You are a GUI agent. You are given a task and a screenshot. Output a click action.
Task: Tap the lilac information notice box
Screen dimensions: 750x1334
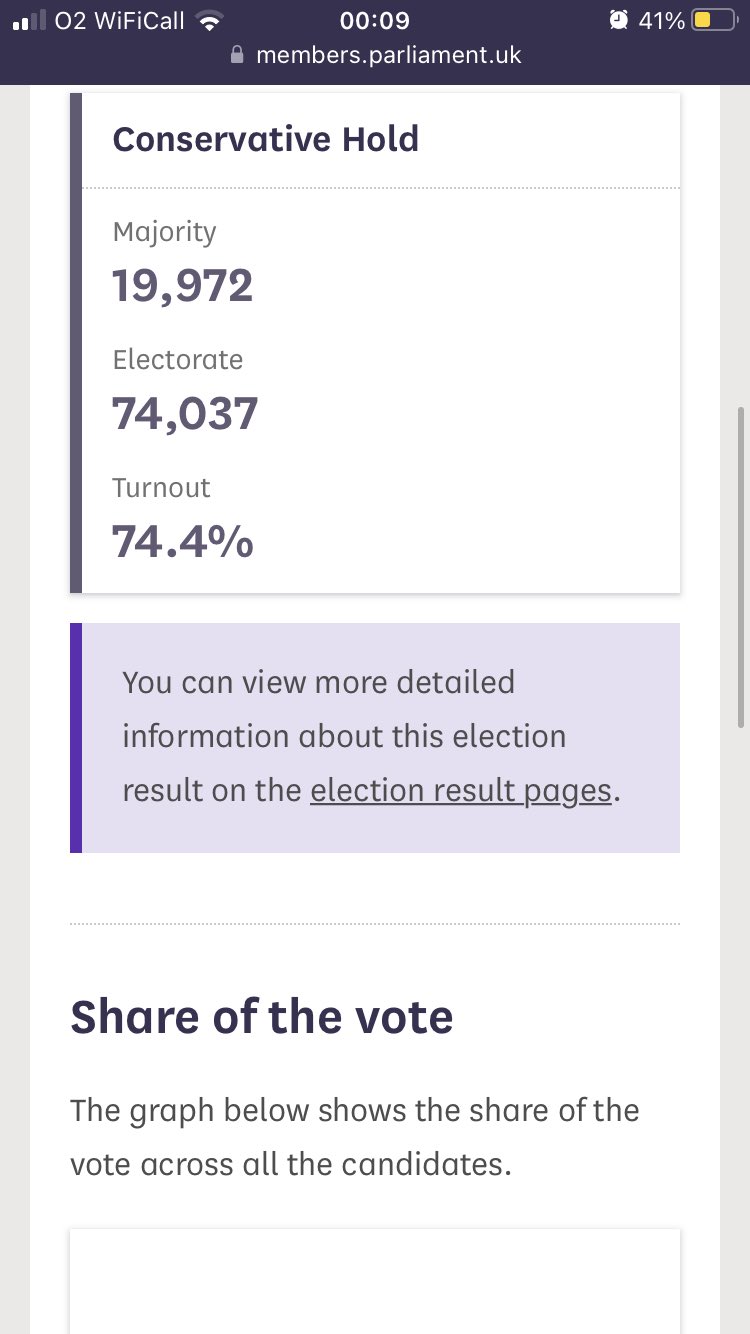tap(375, 738)
